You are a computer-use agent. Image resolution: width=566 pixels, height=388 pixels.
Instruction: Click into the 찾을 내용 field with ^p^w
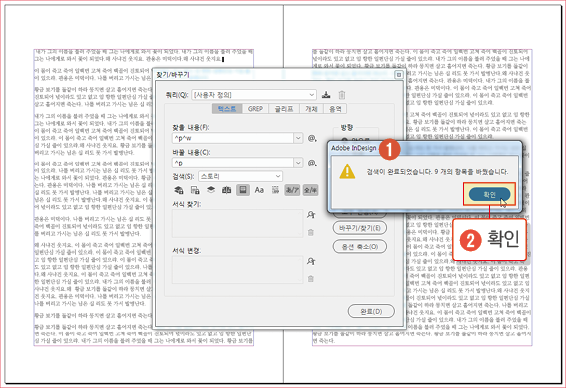[233, 138]
